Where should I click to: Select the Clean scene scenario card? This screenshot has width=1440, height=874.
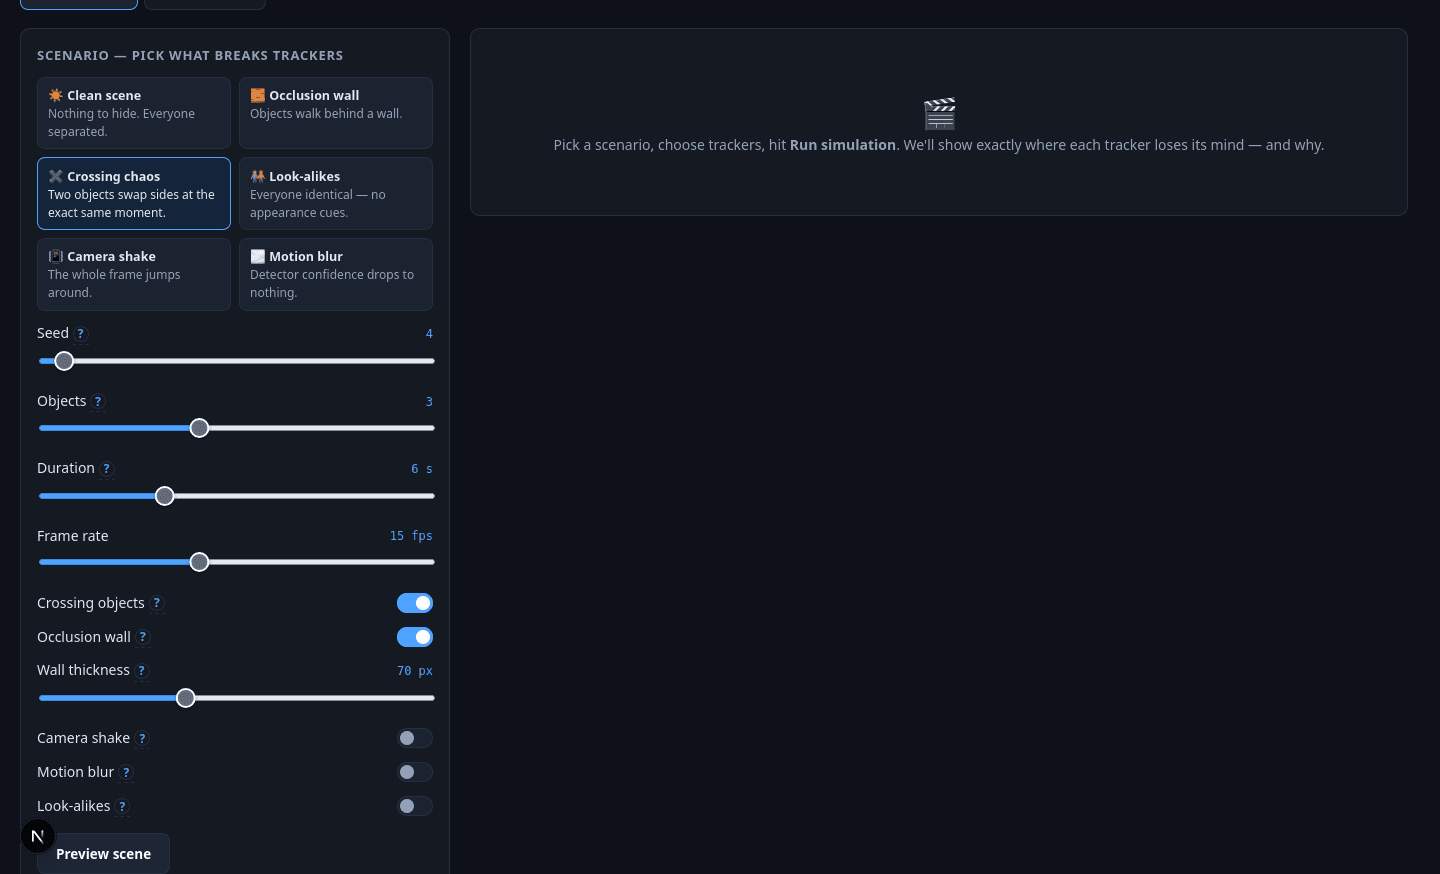point(134,113)
